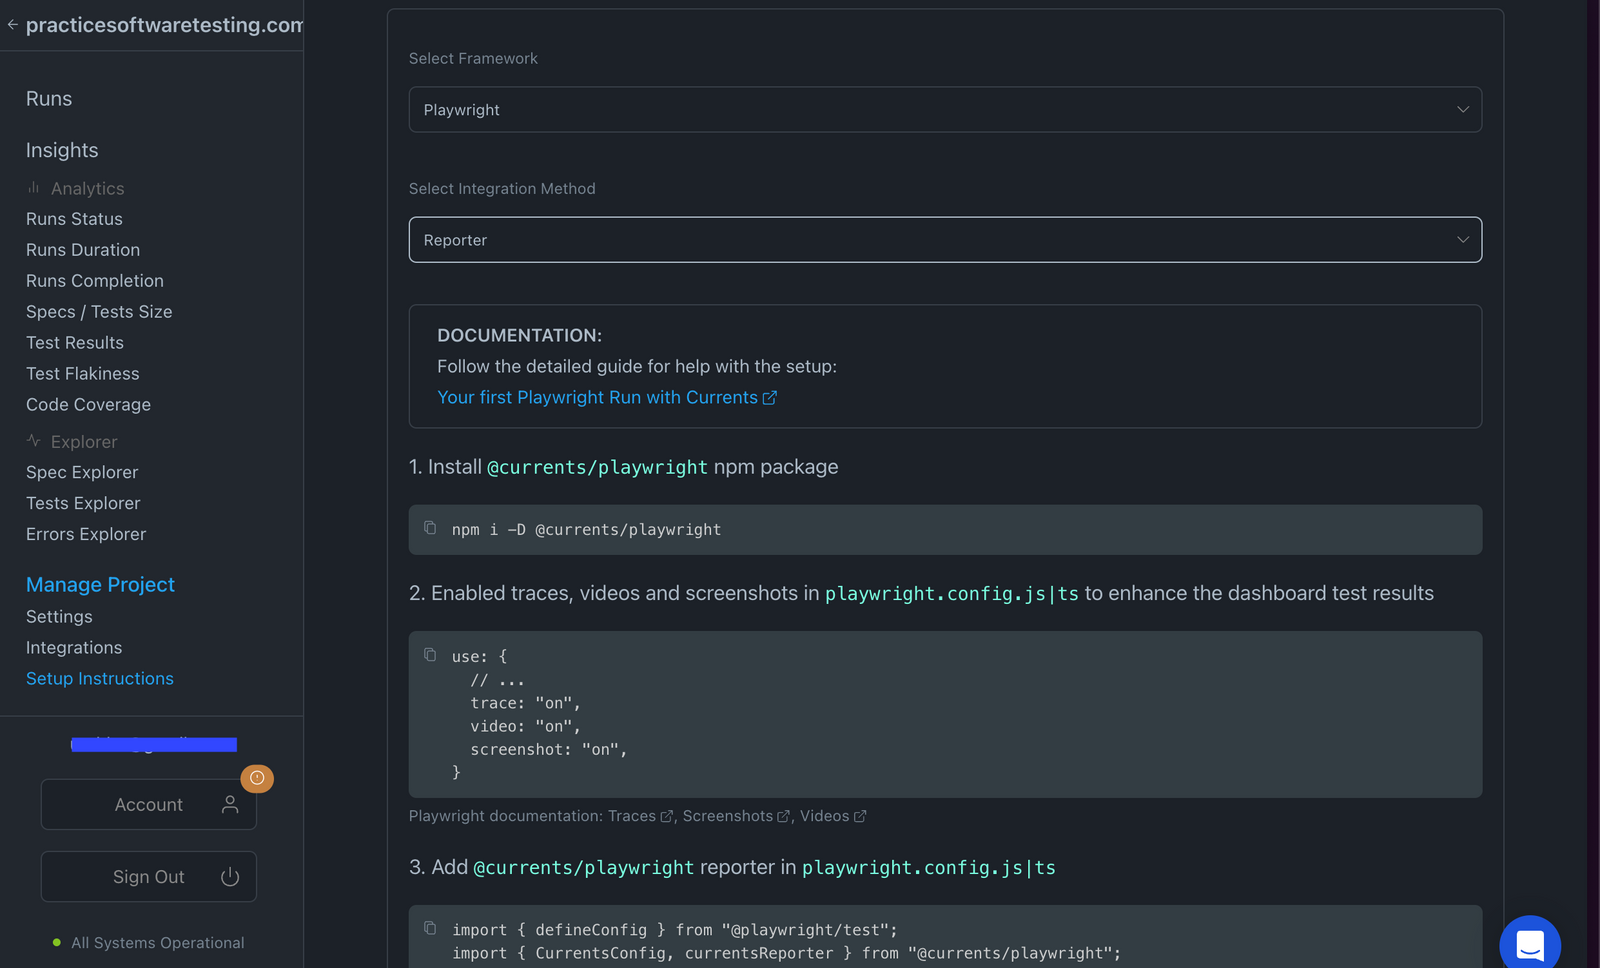
Task: Click the blurred blue progress bar in sidebar
Action: 152,744
